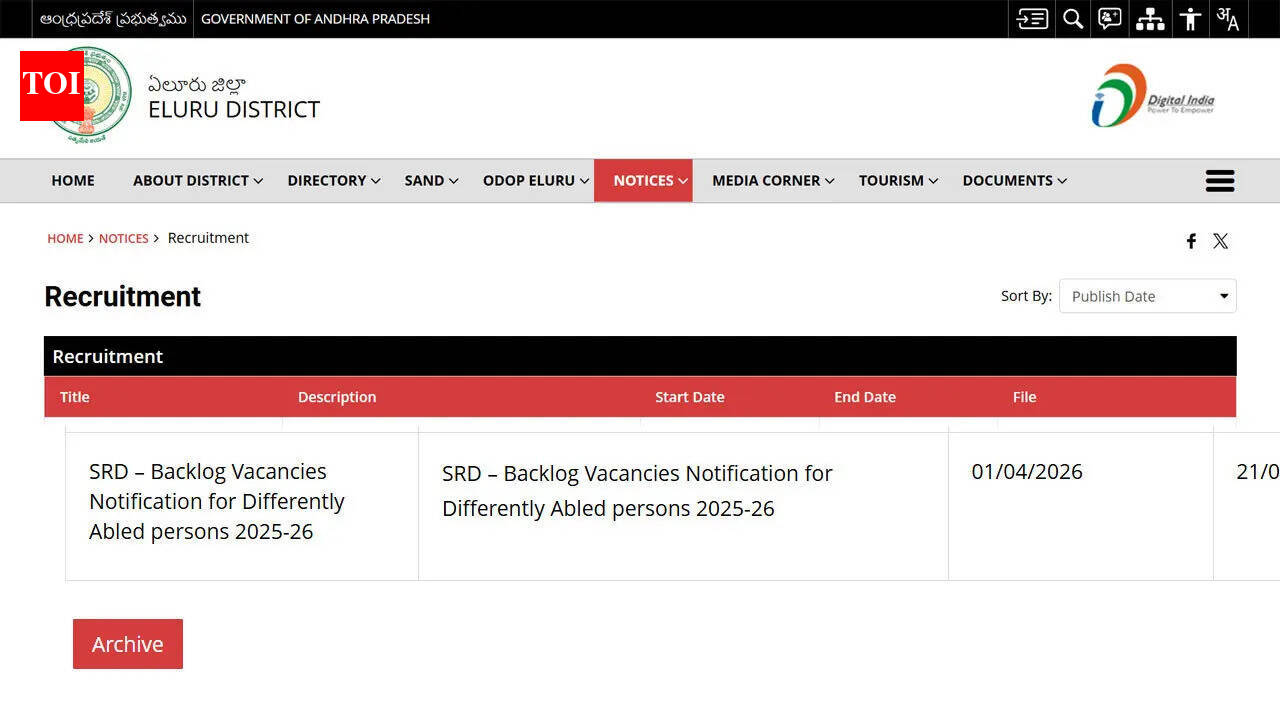This screenshot has width=1280, height=720.
Task: Open the social media links icon
Action: (1110, 19)
